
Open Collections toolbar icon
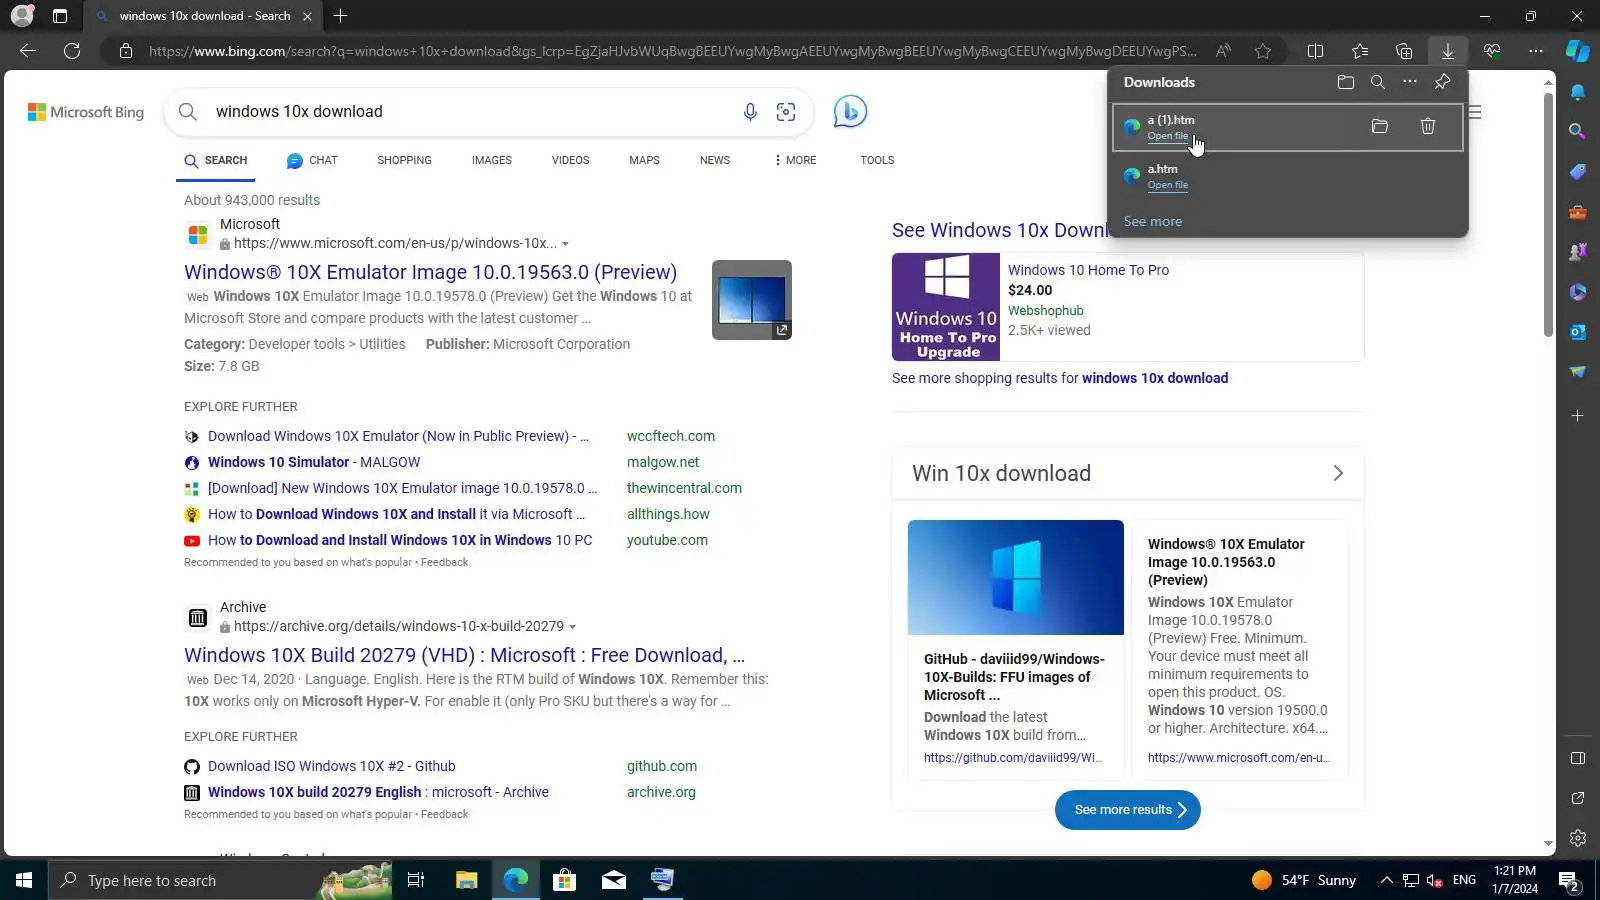1404,51
